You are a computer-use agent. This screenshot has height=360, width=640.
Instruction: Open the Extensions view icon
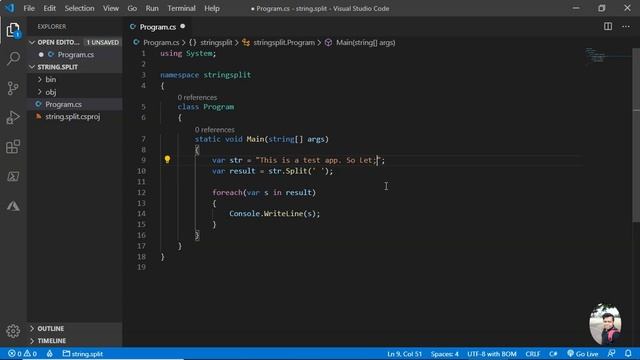[13, 147]
